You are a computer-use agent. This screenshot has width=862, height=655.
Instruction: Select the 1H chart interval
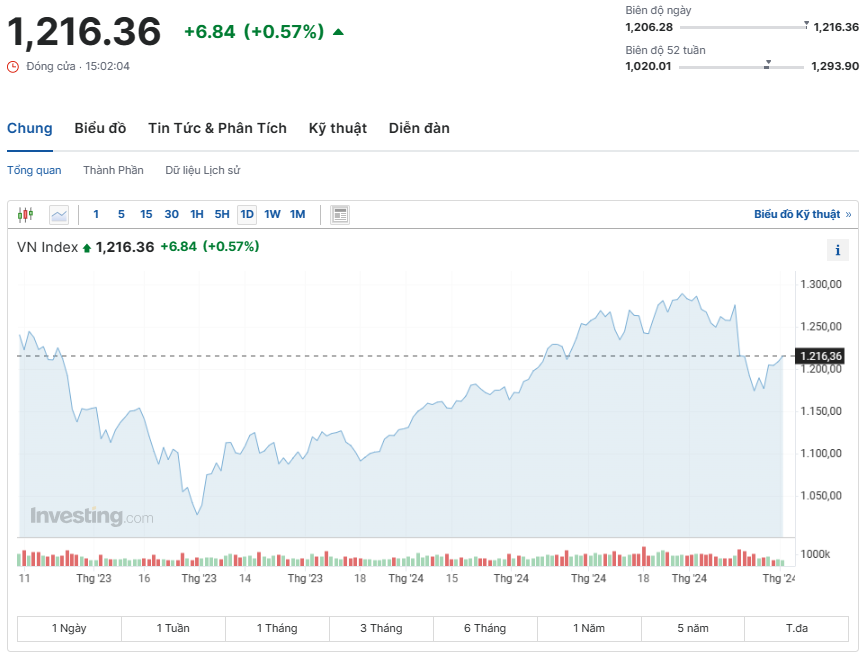click(197, 214)
